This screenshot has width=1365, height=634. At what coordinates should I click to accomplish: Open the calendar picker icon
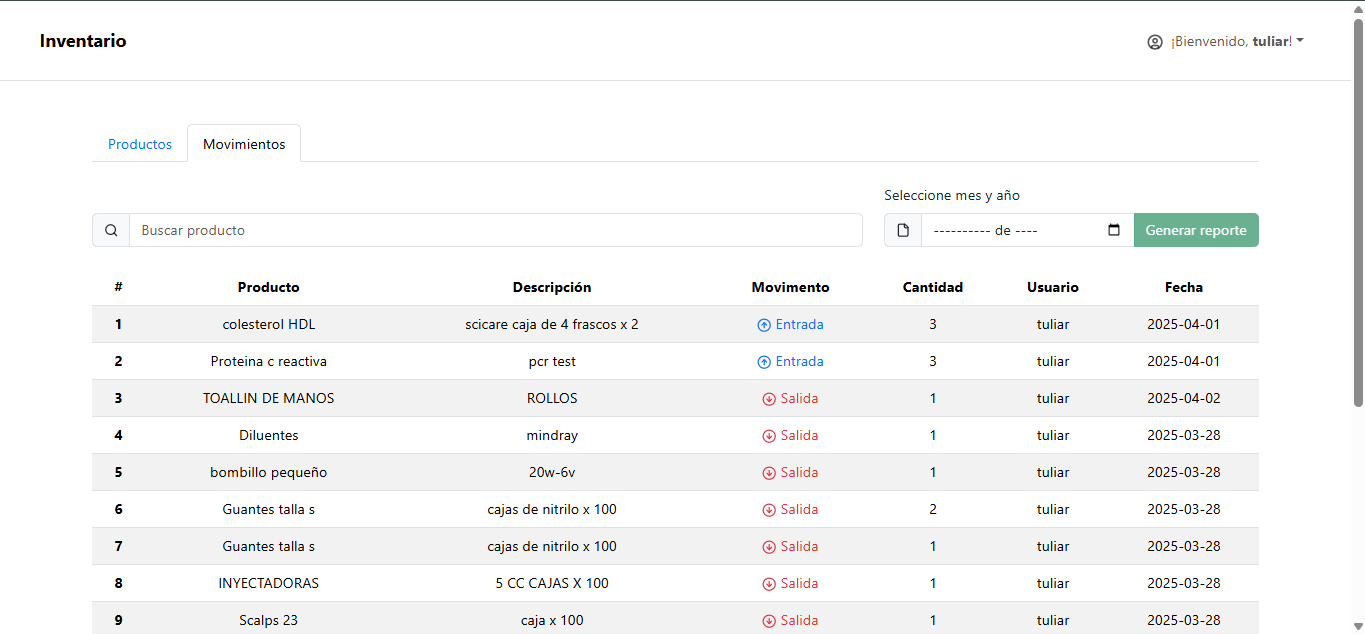(1114, 230)
